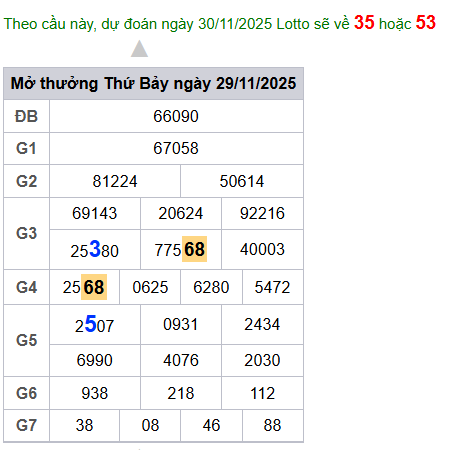The width and height of the screenshot is (465, 450).
Task: Select G5 number 4076
Action: (181, 360)
